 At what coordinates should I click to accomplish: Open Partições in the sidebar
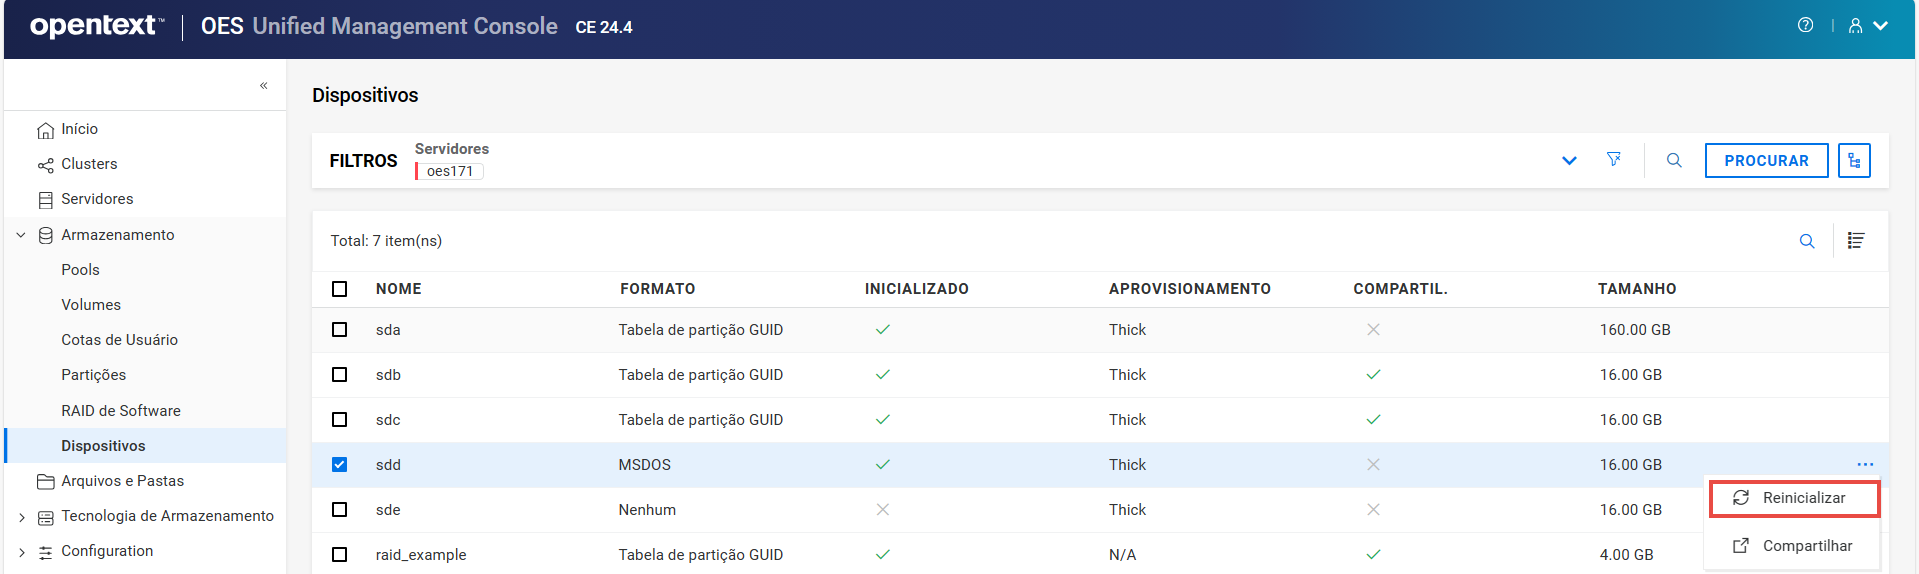pyautogui.click(x=93, y=375)
